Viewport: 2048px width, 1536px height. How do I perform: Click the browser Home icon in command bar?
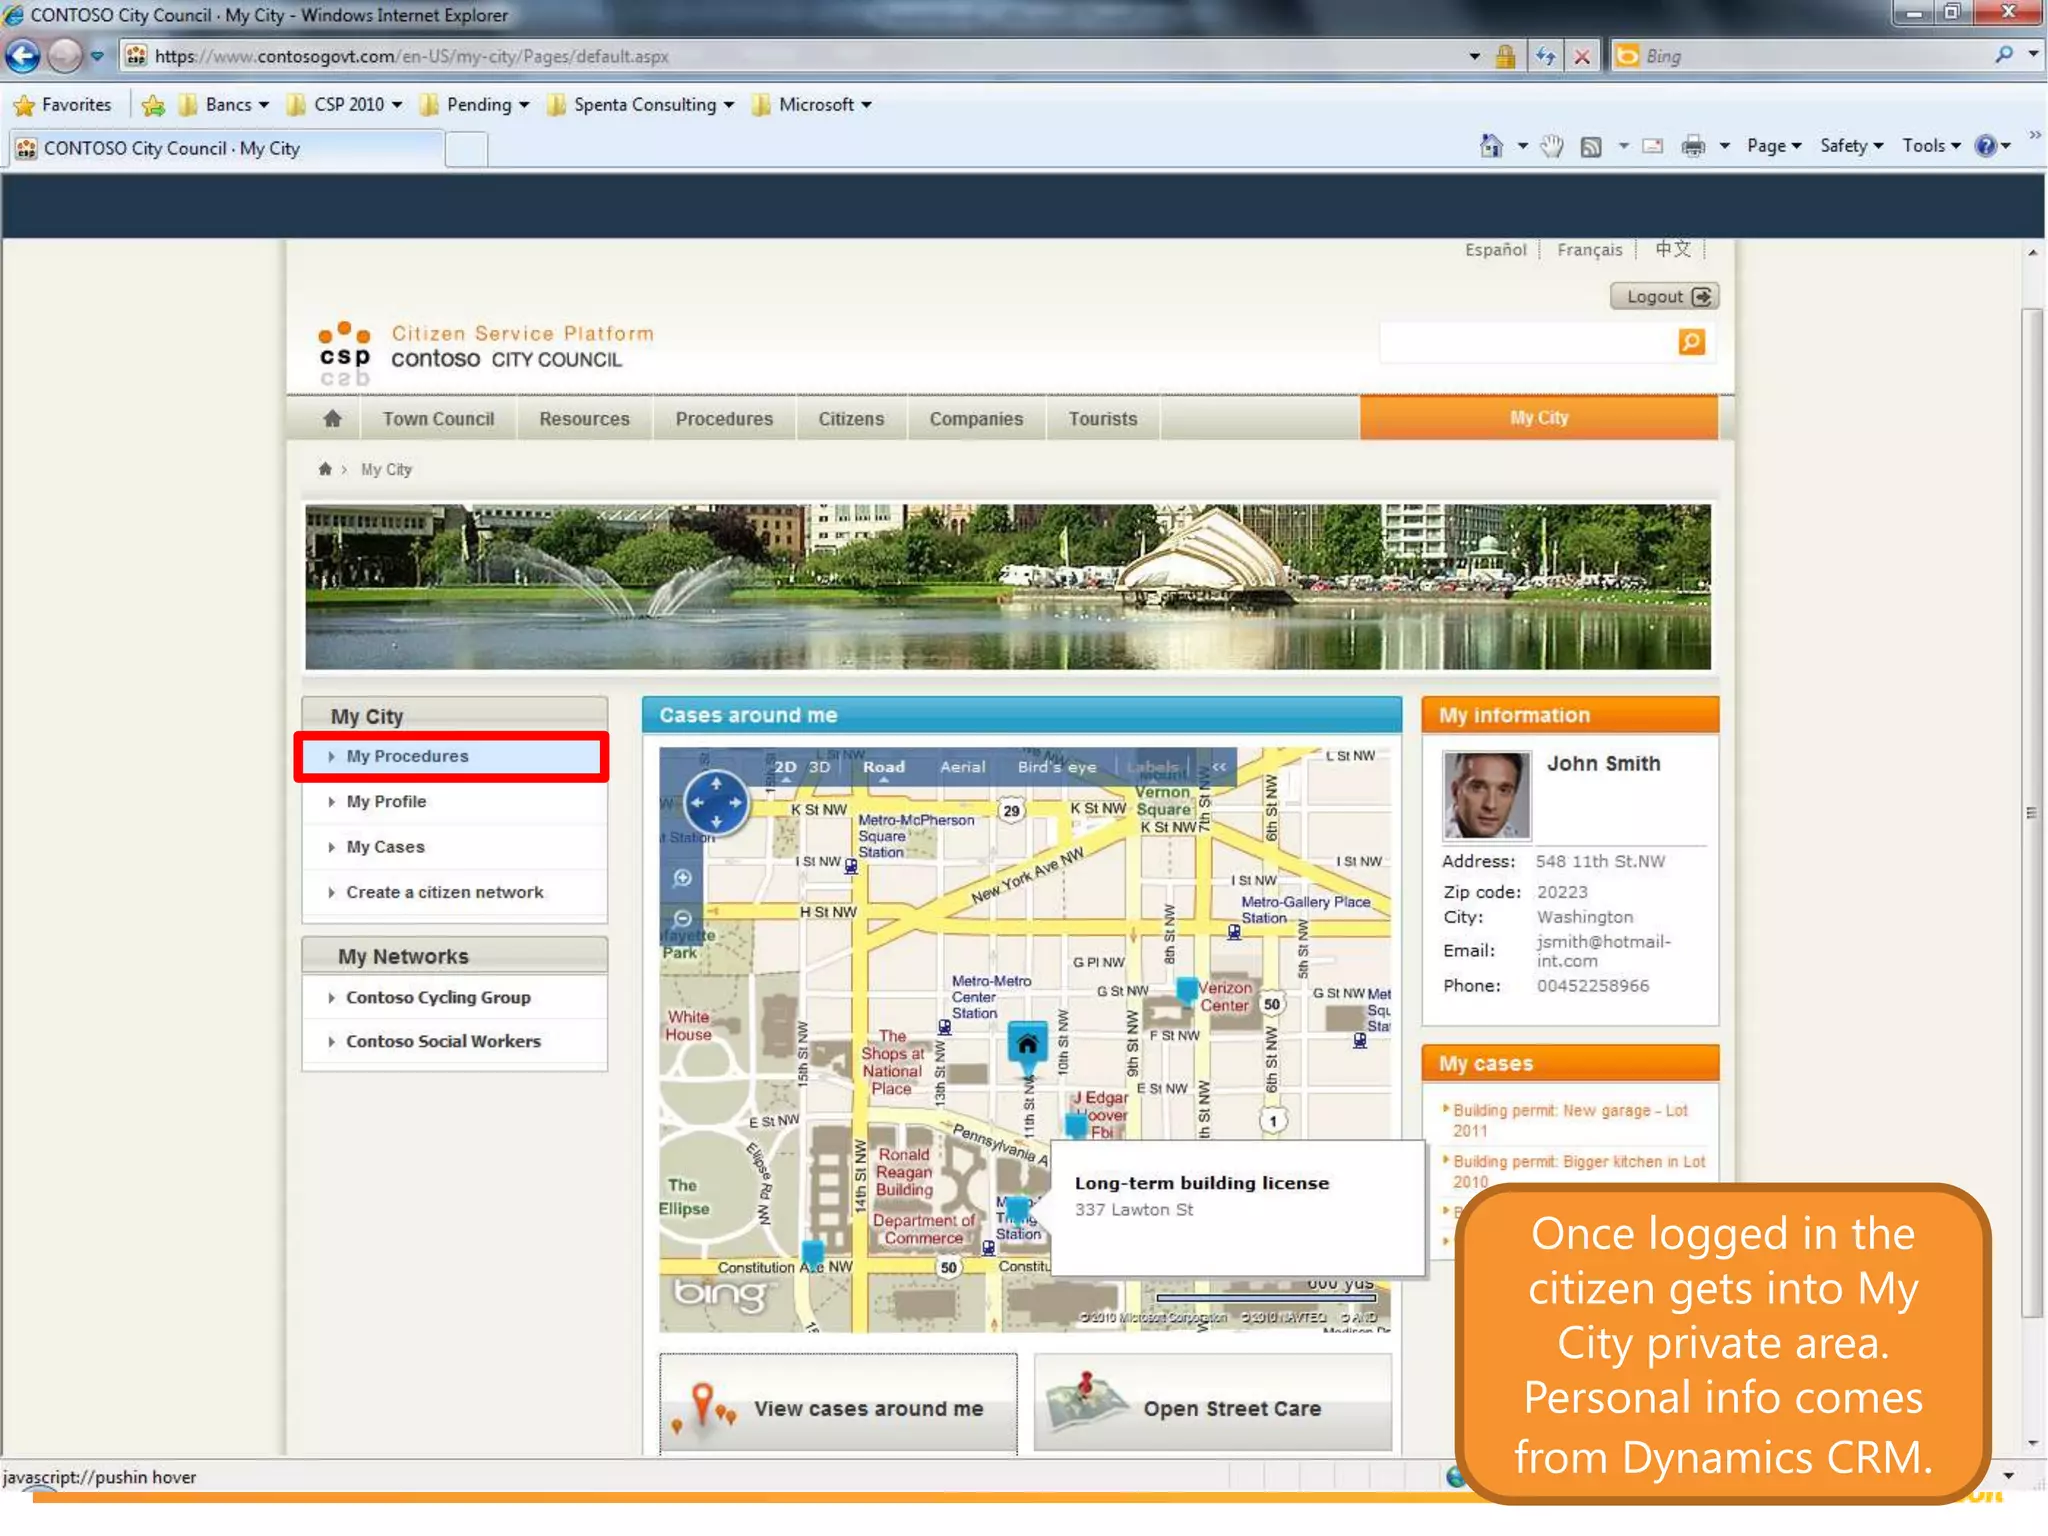click(x=1491, y=146)
